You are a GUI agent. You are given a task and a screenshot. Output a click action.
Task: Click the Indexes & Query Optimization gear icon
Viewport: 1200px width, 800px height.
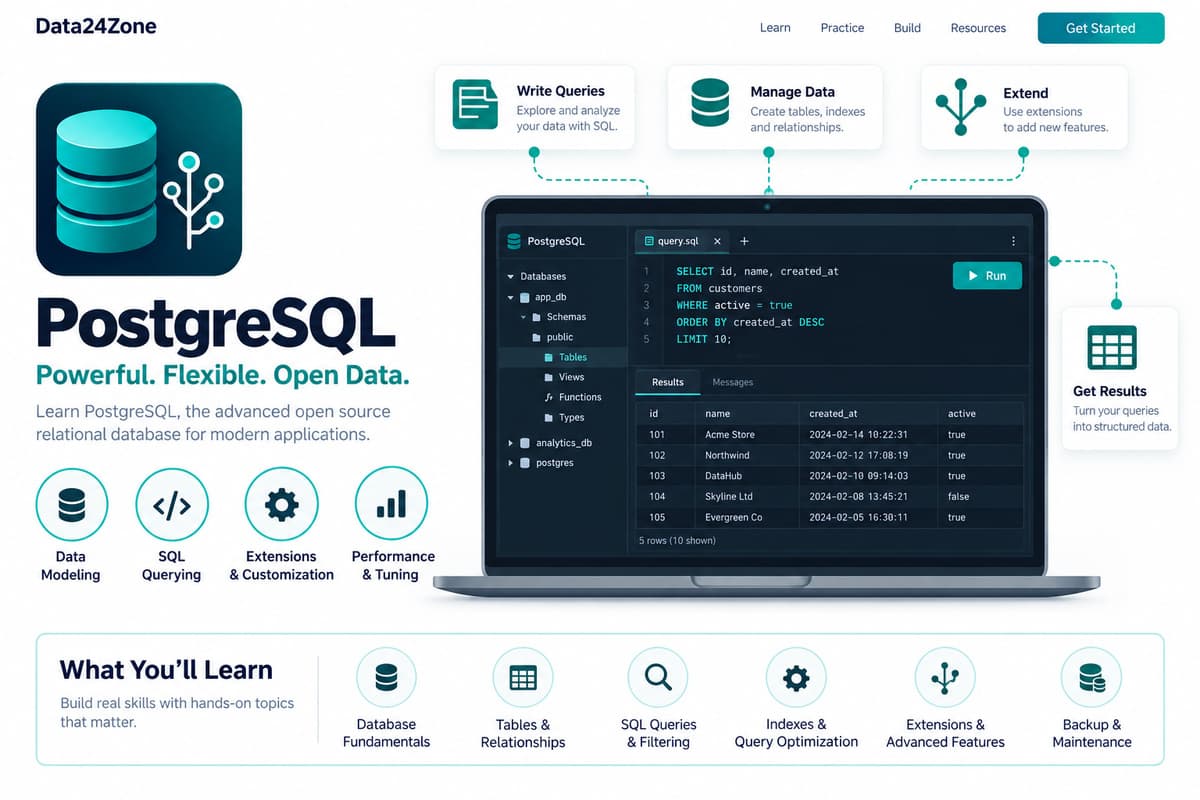[796, 678]
